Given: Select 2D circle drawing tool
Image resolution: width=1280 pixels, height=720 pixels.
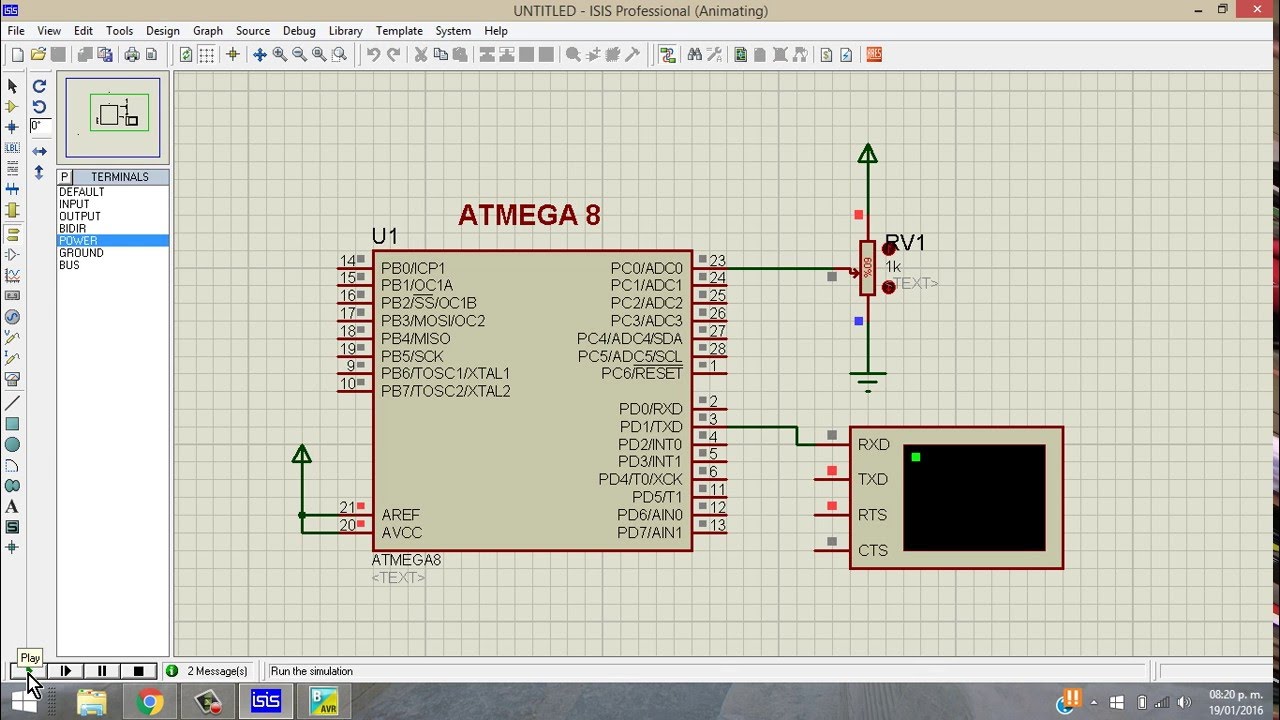Looking at the screenshot, I should (12, 444).
